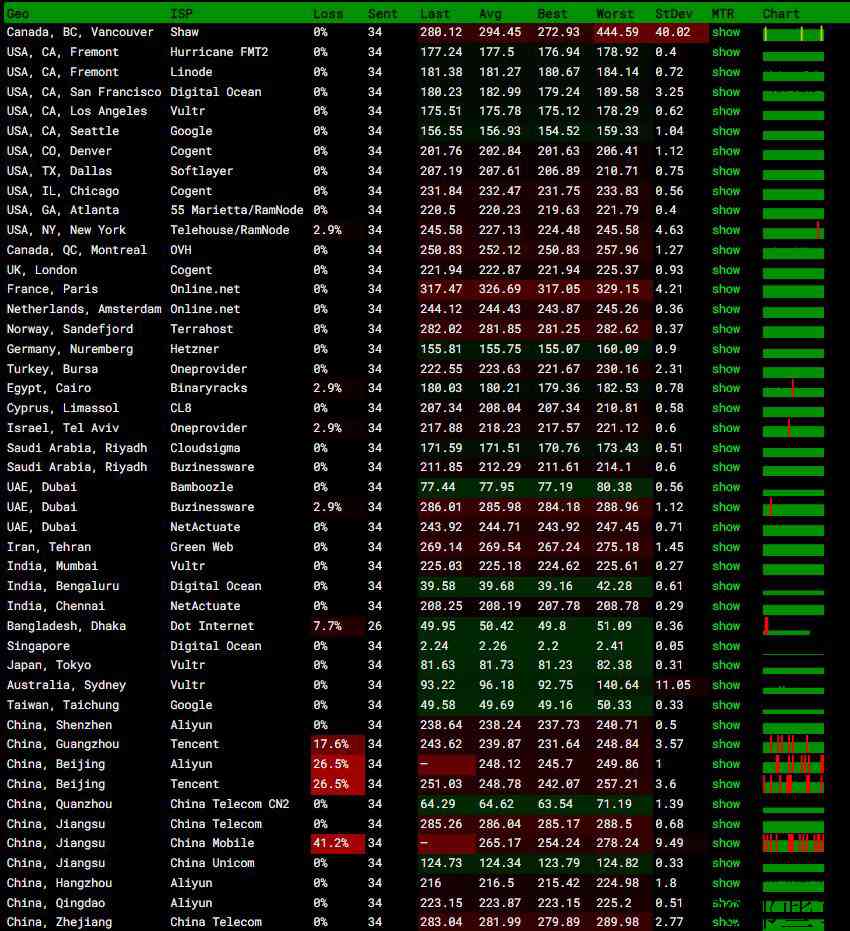Select '55 Marietta/RamNode' ISP cell

pyautogui.click(x=237, y=210)
